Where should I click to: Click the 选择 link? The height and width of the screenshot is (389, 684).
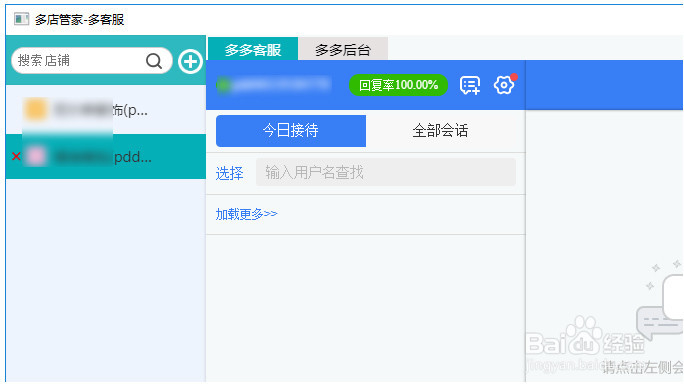[229, 173]
